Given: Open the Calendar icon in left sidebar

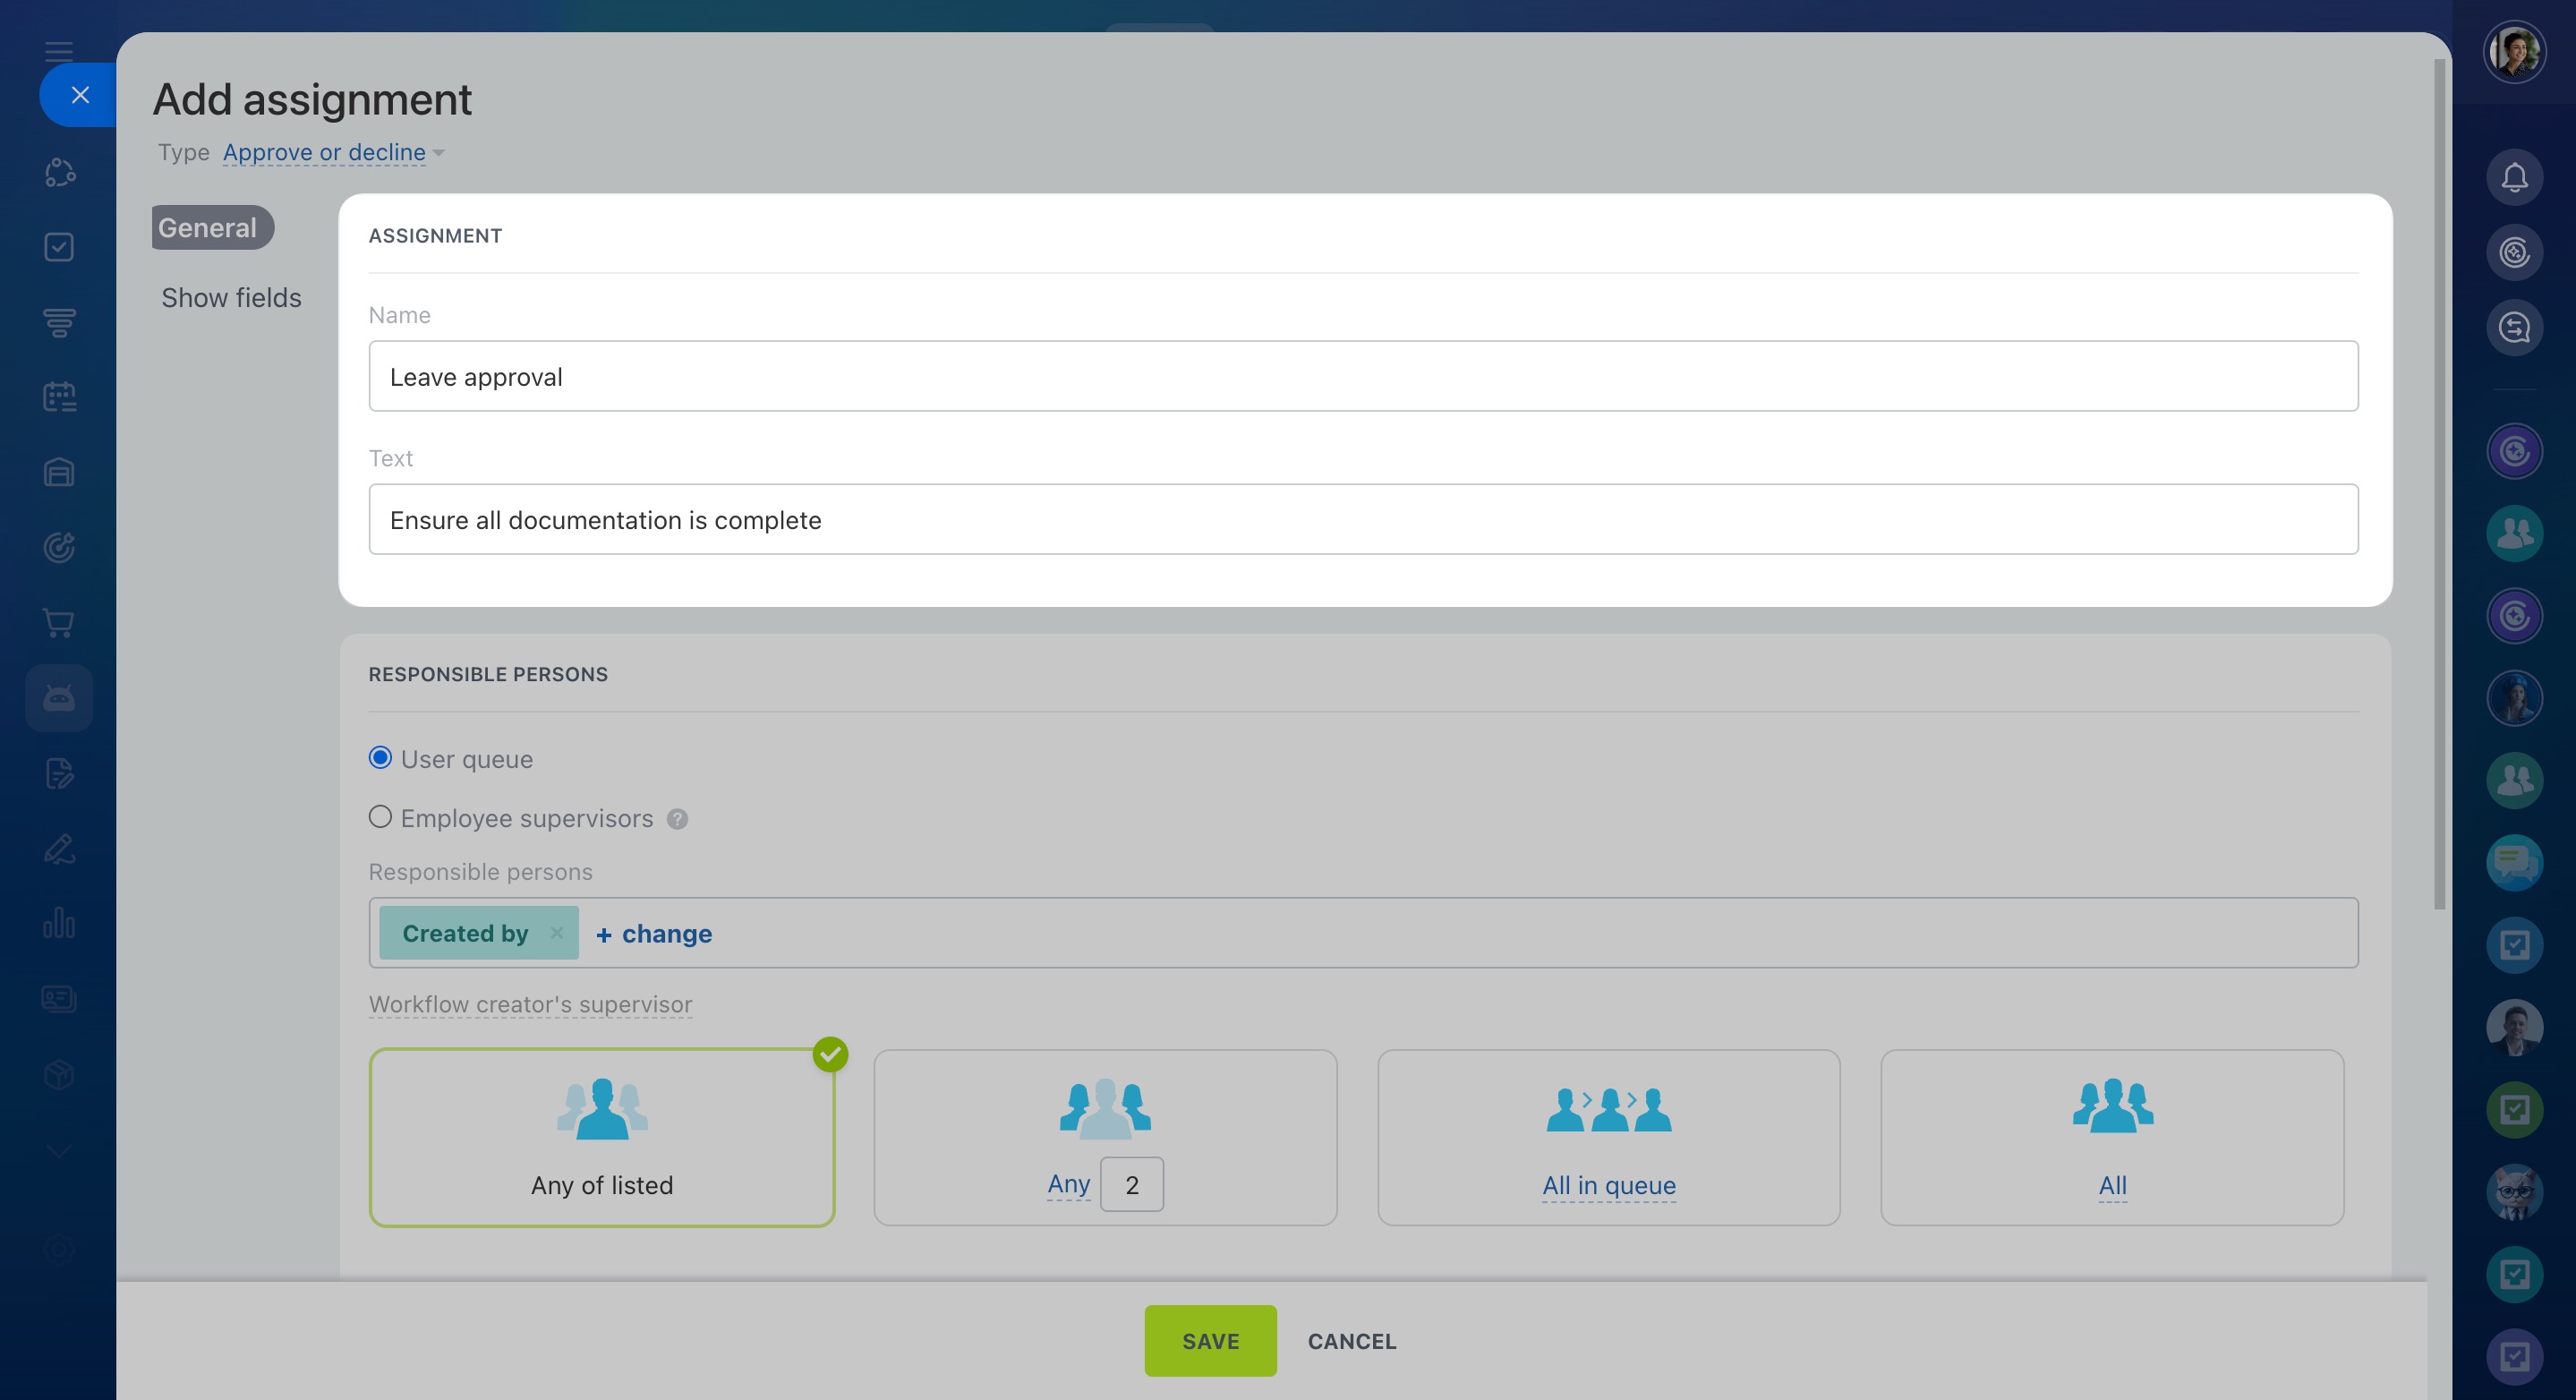Looking at the screenshot, I should [59, 397].
